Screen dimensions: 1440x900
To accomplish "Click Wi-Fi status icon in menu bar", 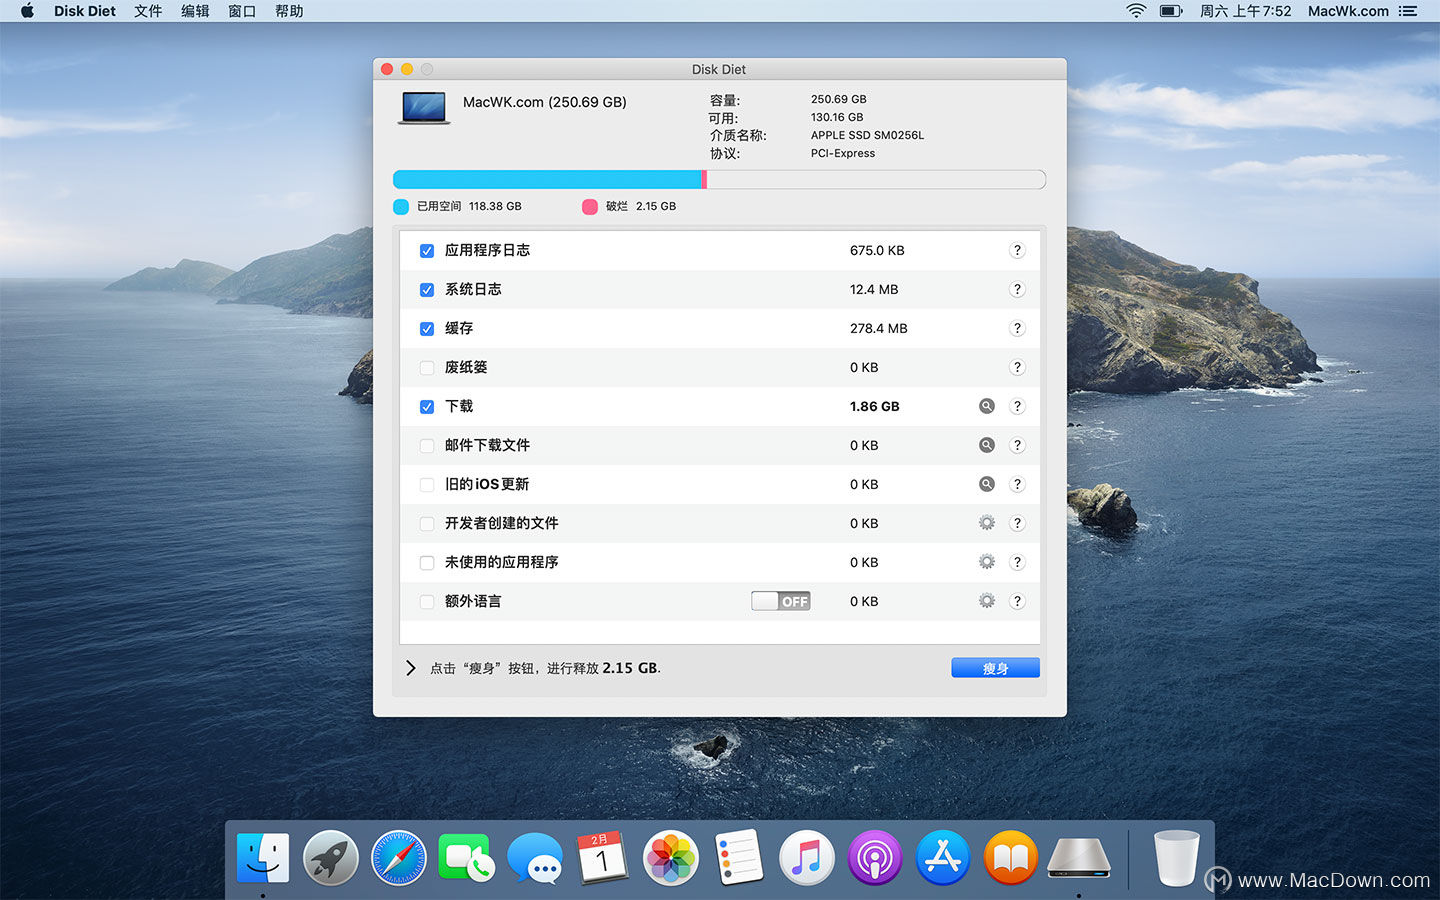I will coord(1136,11).
